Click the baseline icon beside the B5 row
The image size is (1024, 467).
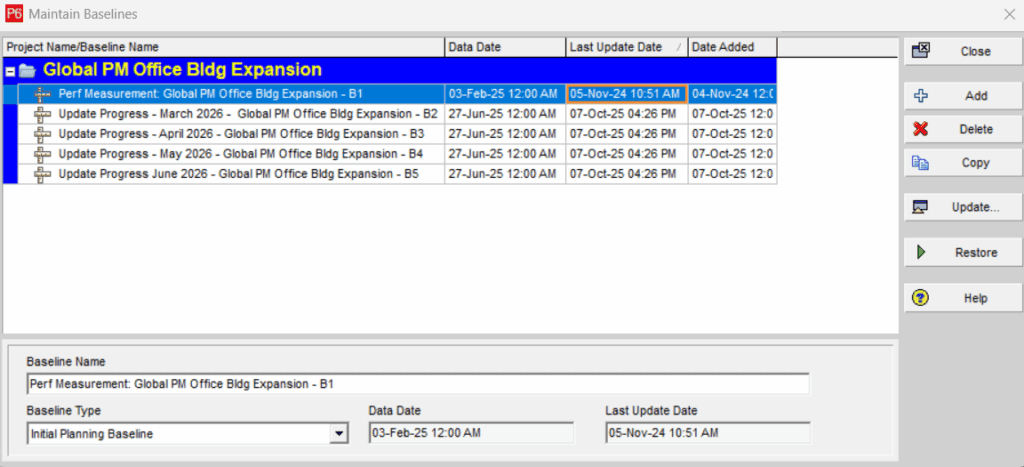point(42,174)
